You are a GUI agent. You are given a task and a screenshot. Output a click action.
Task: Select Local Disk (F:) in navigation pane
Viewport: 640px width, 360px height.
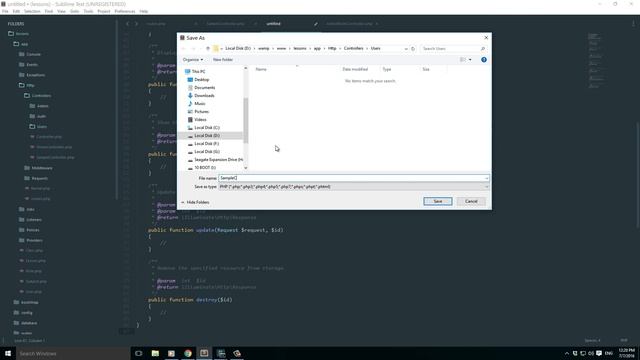tap(207, 144)
